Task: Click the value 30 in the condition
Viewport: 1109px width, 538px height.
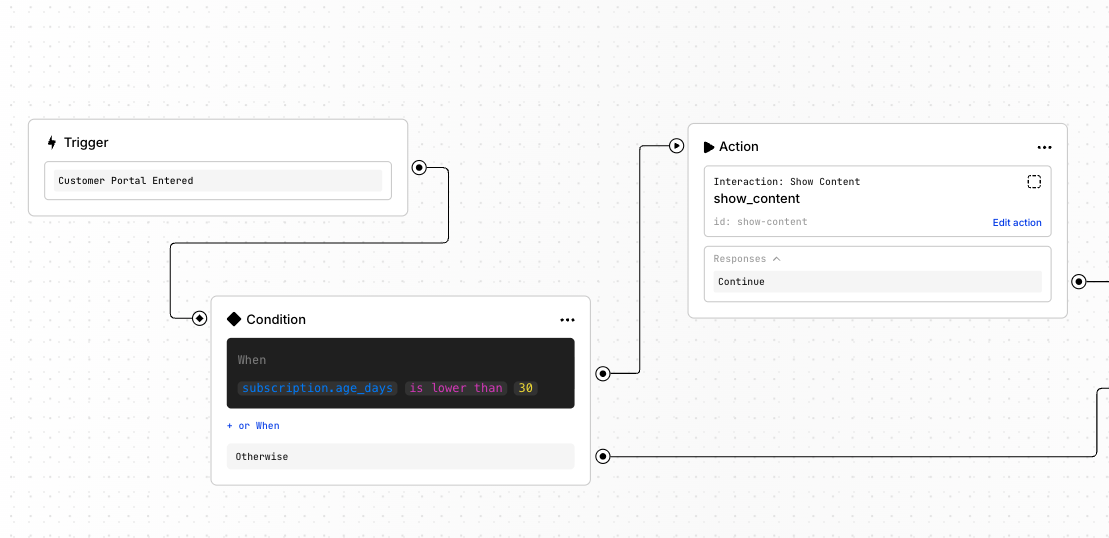Action: (525, 388)
